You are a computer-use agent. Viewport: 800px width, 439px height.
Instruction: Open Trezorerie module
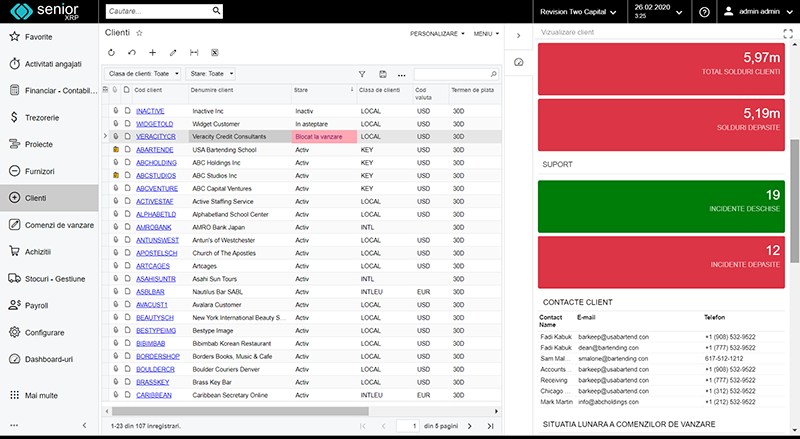coord(49,117)
